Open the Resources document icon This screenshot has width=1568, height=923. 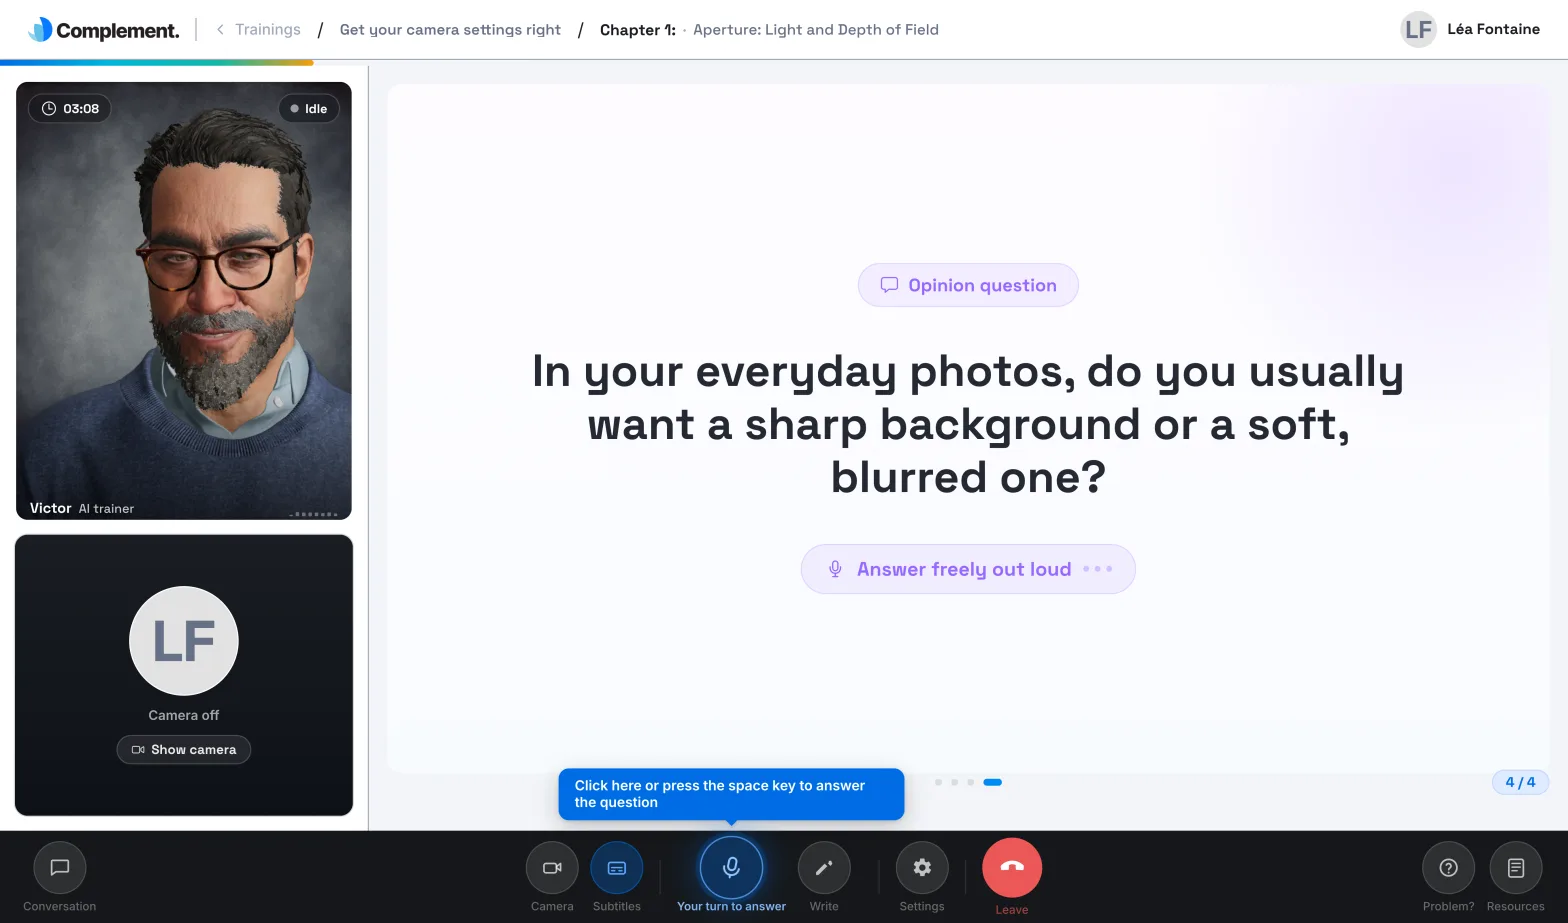pos(1516,868)
